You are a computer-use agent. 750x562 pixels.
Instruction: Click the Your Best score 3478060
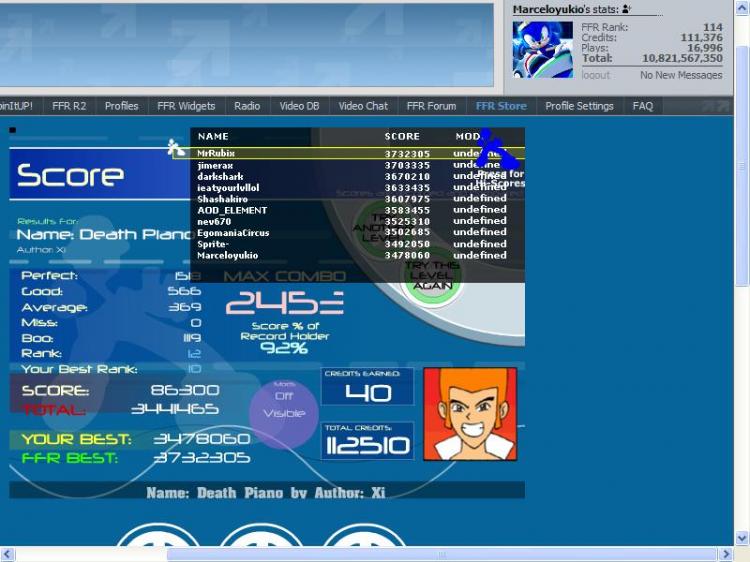pos(201,439)
